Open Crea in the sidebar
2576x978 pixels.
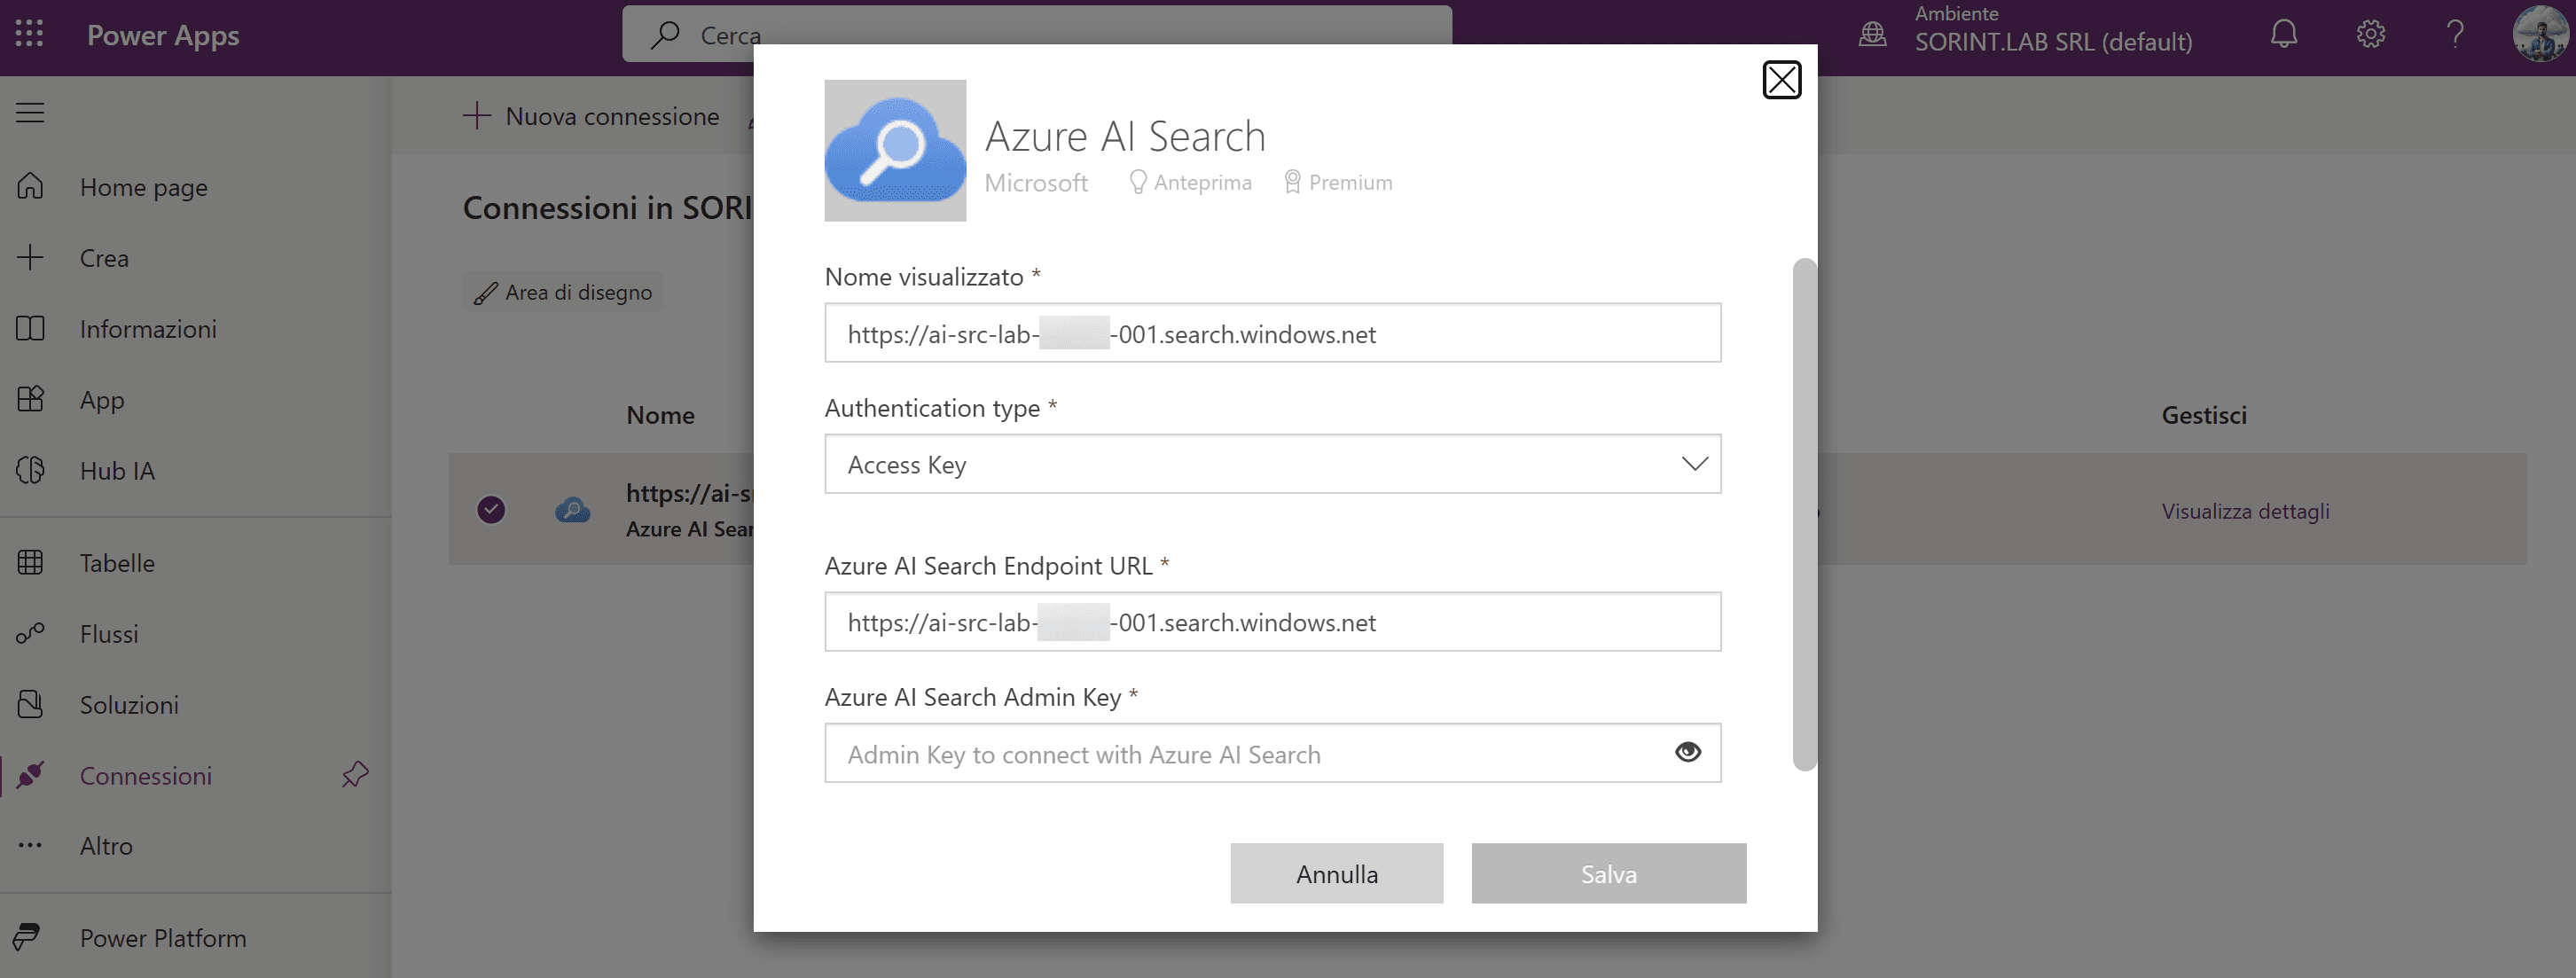pos(104,258)
